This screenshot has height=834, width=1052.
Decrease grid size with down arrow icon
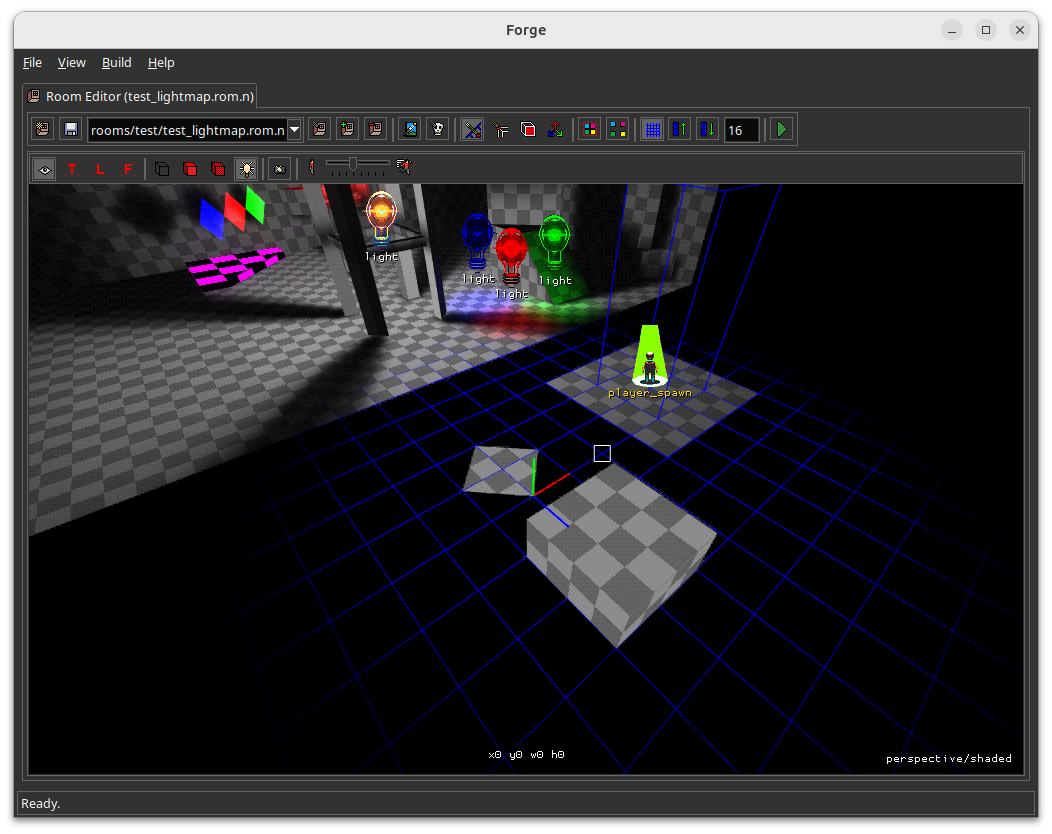(707, 129)
